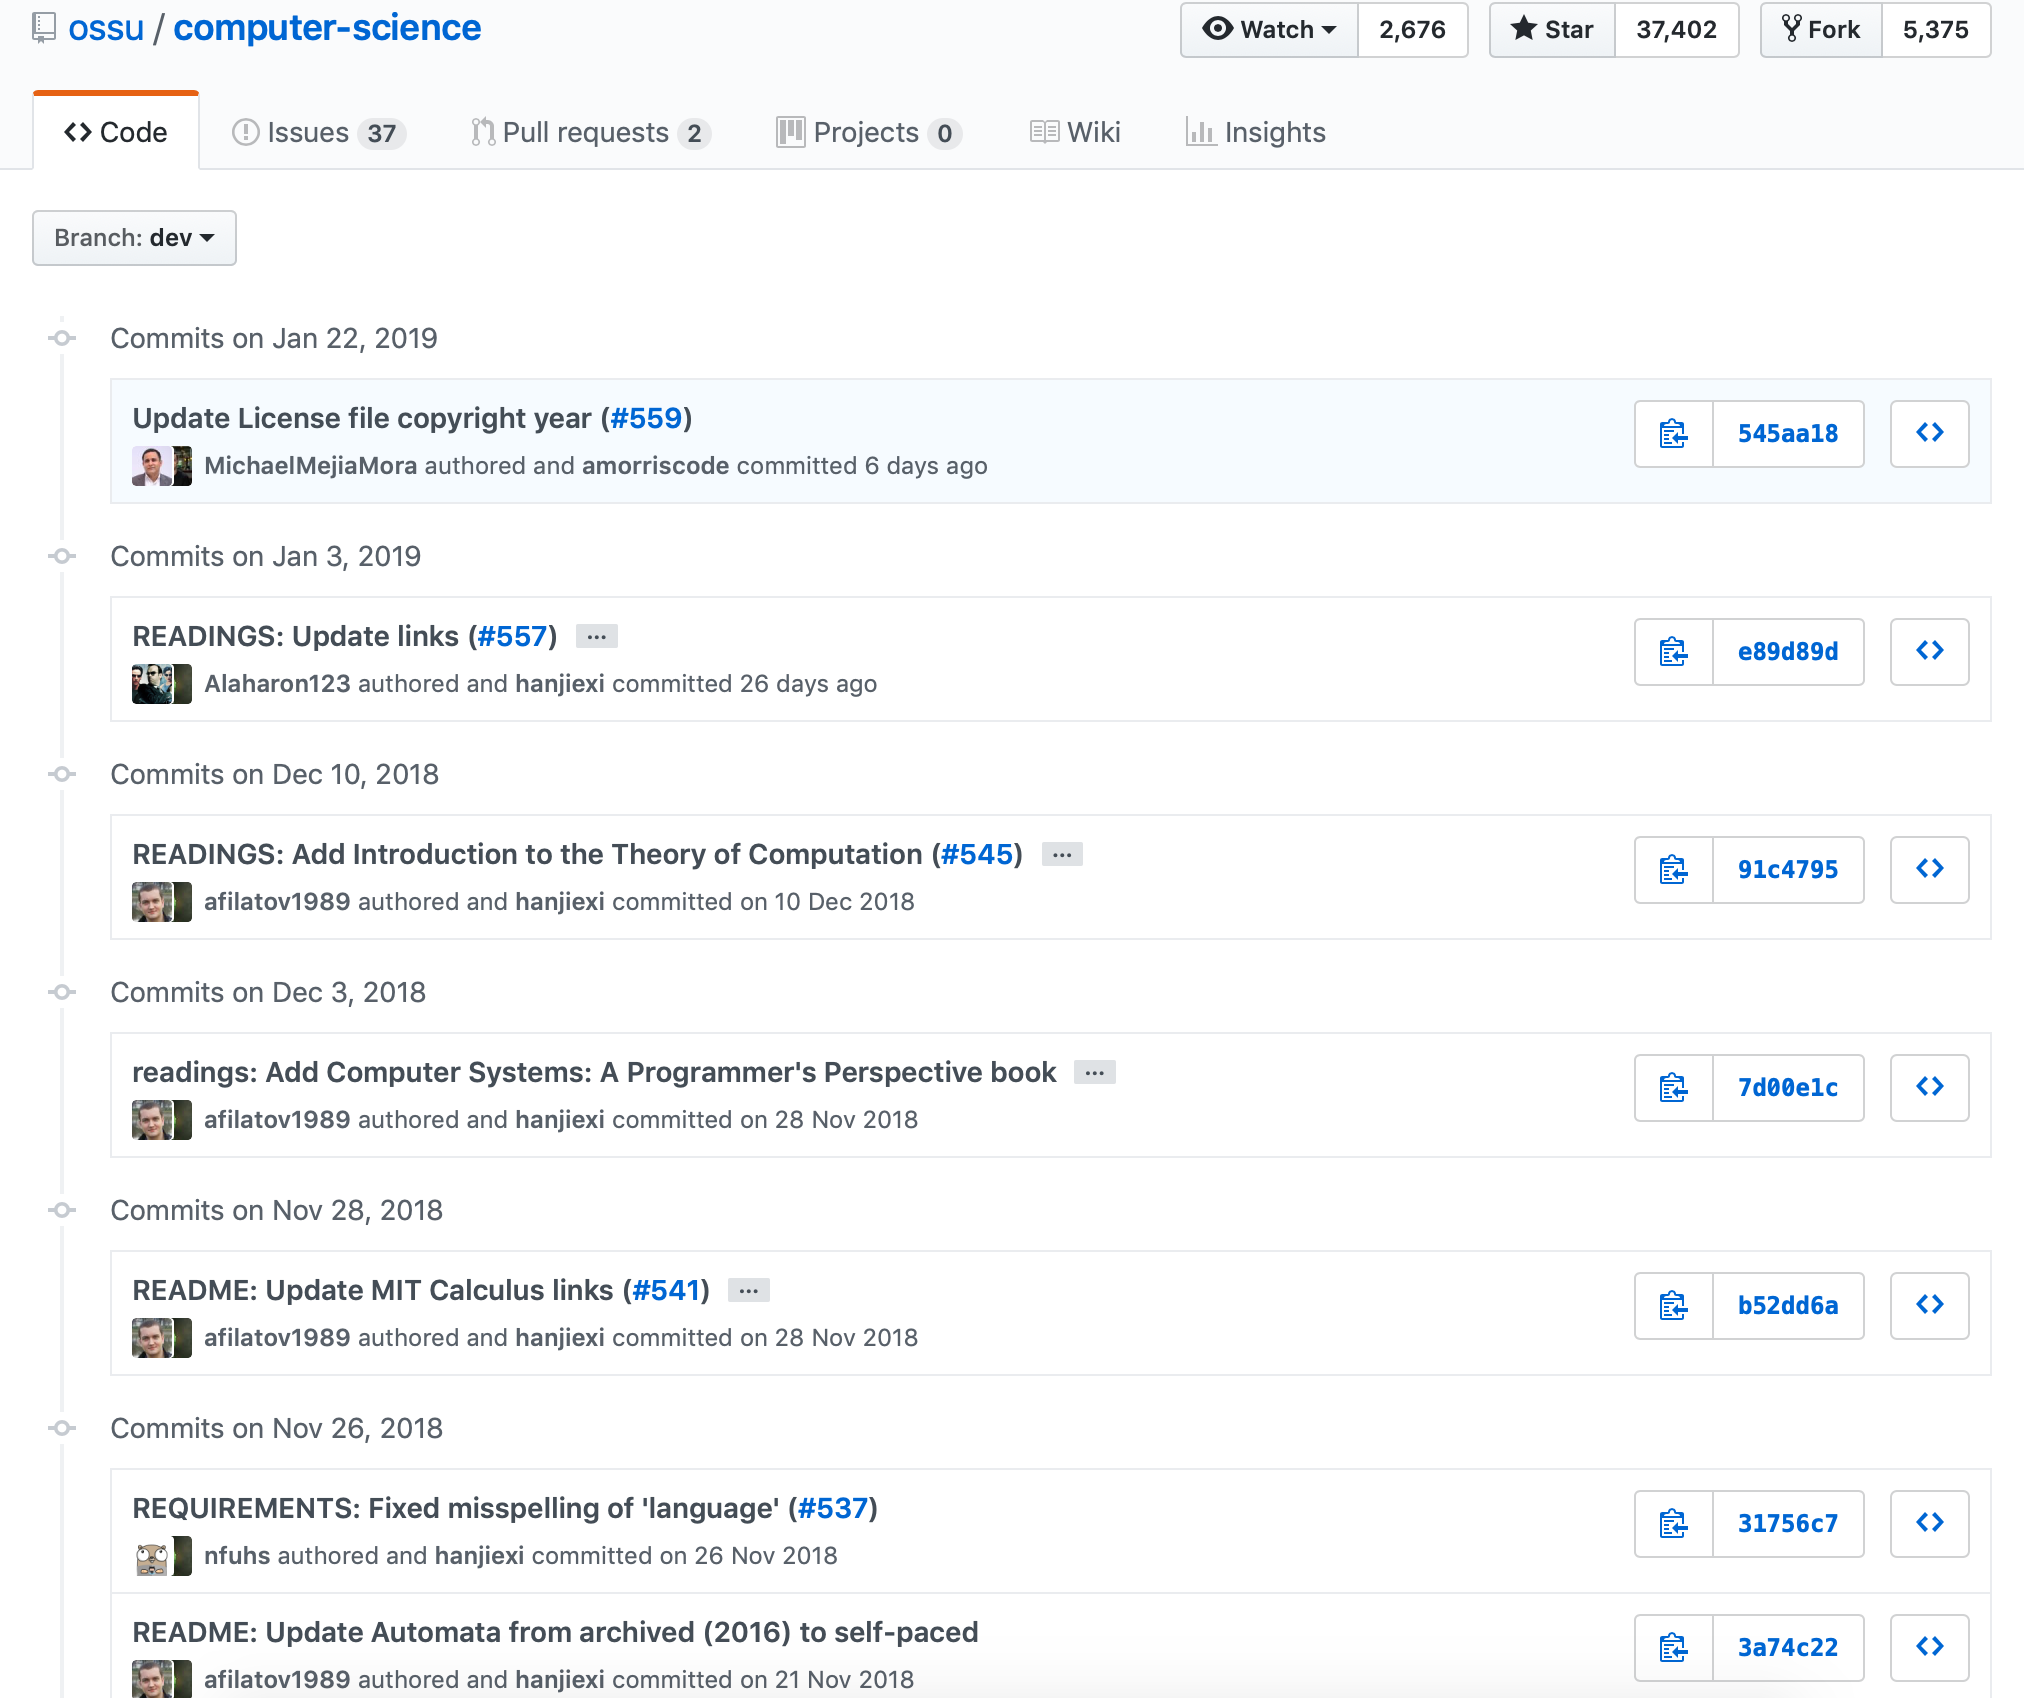Open pull request #559 link
Image resolution: width=2024 pixels, height=1698 pixels.
tap(646, 418)
